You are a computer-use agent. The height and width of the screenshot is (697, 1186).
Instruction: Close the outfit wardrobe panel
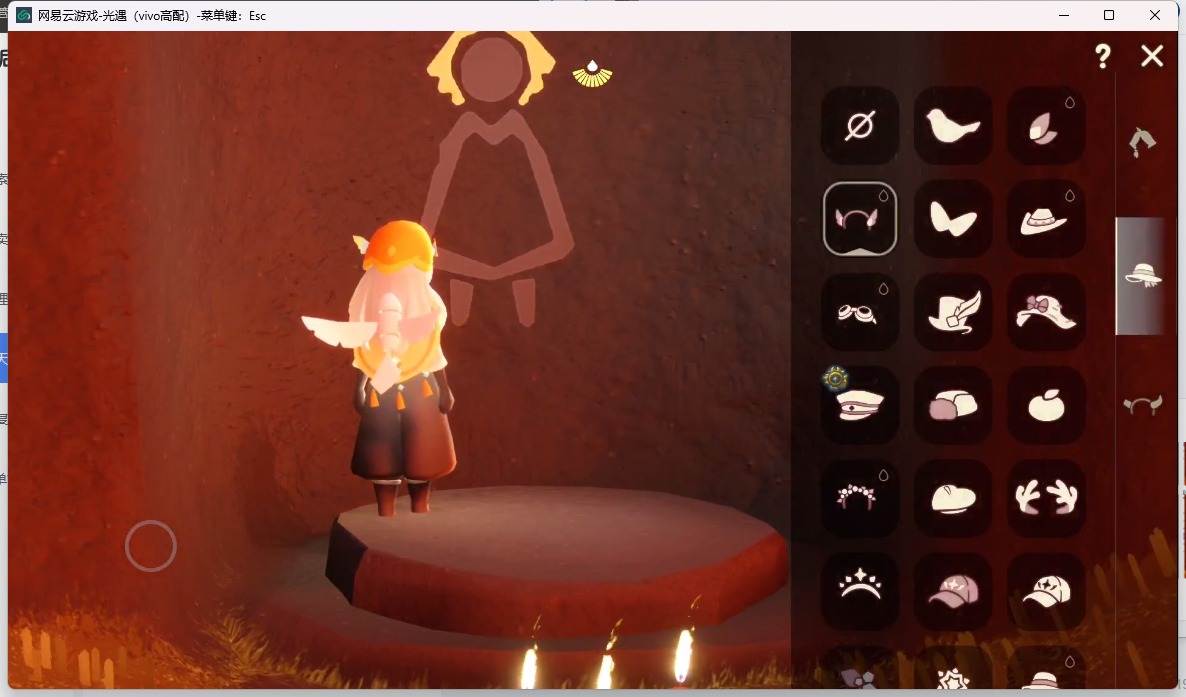pos(1152,55)
